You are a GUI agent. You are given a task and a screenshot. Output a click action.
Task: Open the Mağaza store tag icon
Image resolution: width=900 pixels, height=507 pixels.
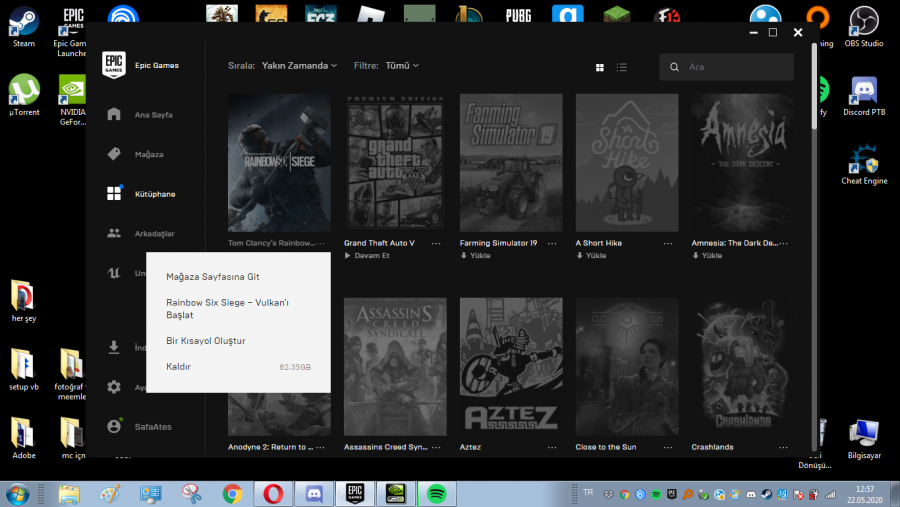[x=114, y=154]
